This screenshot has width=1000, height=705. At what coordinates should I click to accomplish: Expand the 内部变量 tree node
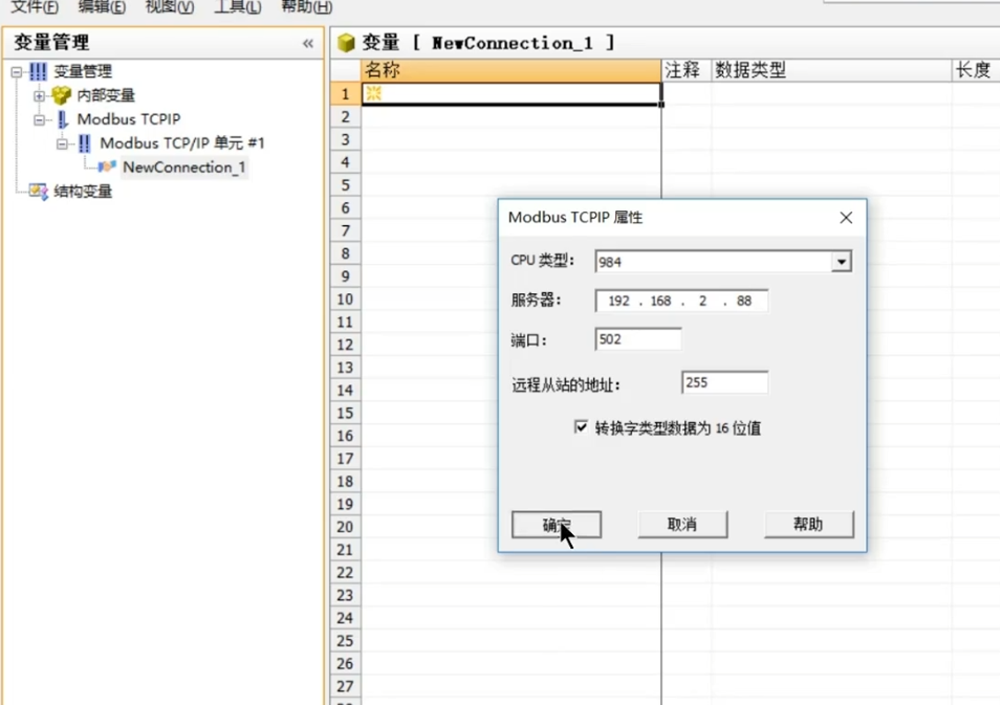click(x=40, y=95)
